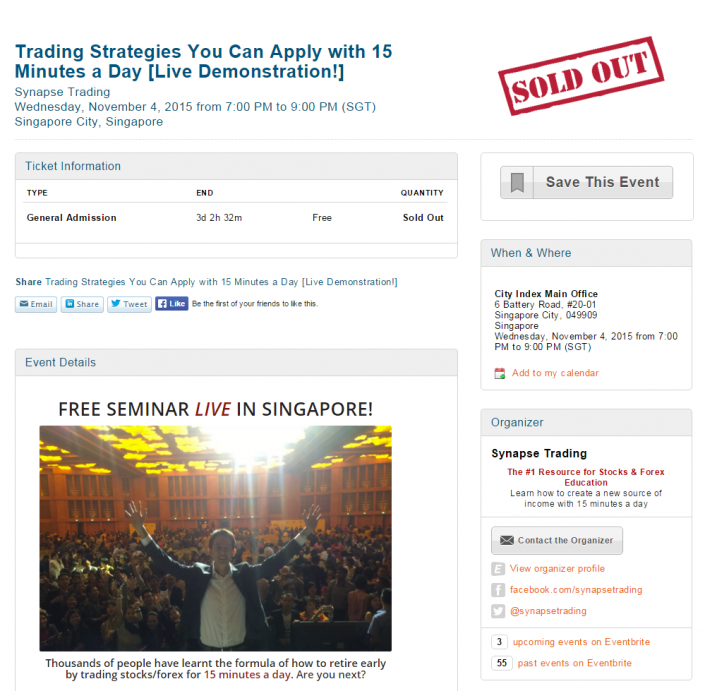
Task: Click the seminar crowd photo
Action: 215,538
